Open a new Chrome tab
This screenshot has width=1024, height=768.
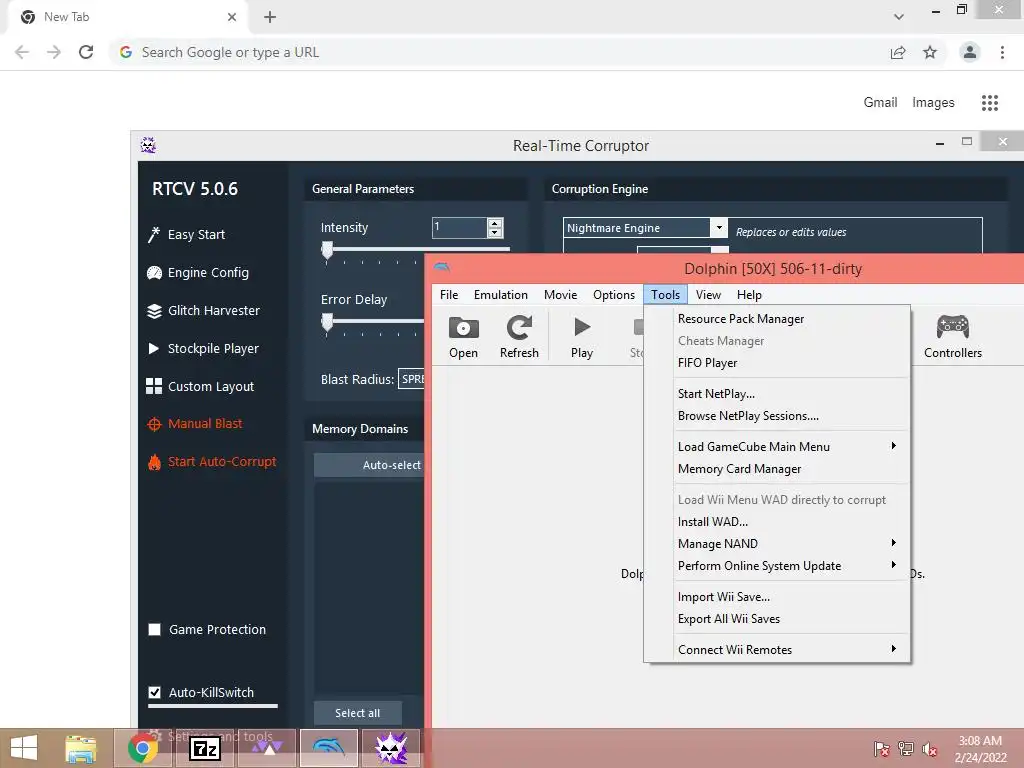[x=270, y=17]
